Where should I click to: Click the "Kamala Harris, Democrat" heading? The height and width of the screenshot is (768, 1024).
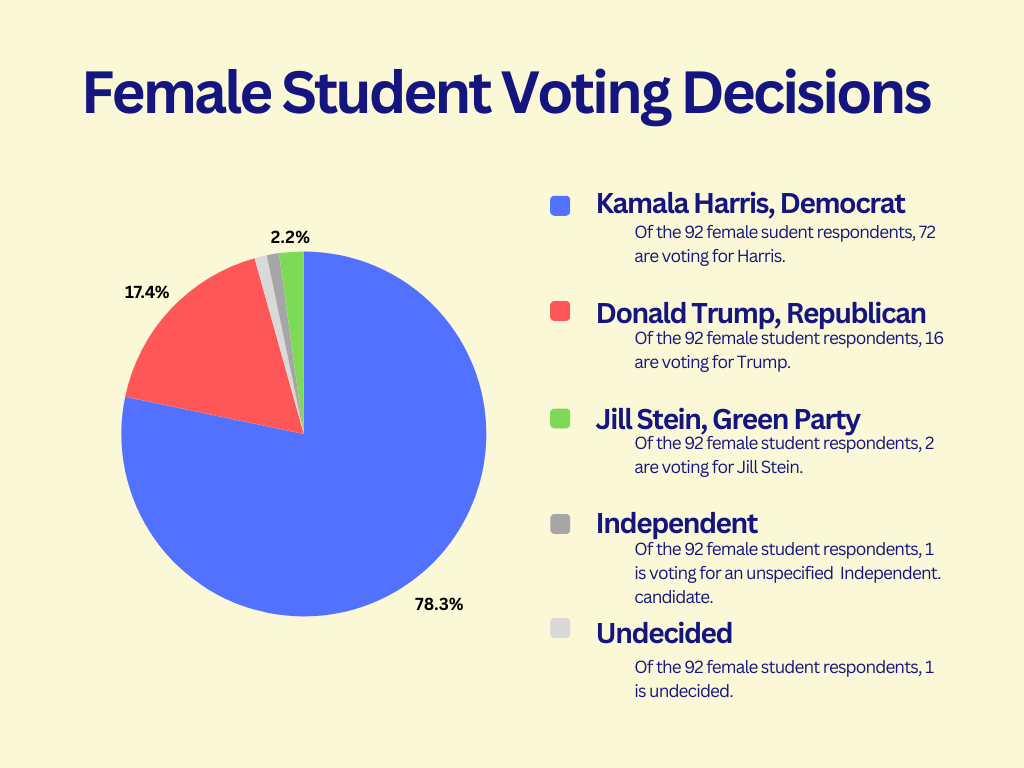coord(750,204)
